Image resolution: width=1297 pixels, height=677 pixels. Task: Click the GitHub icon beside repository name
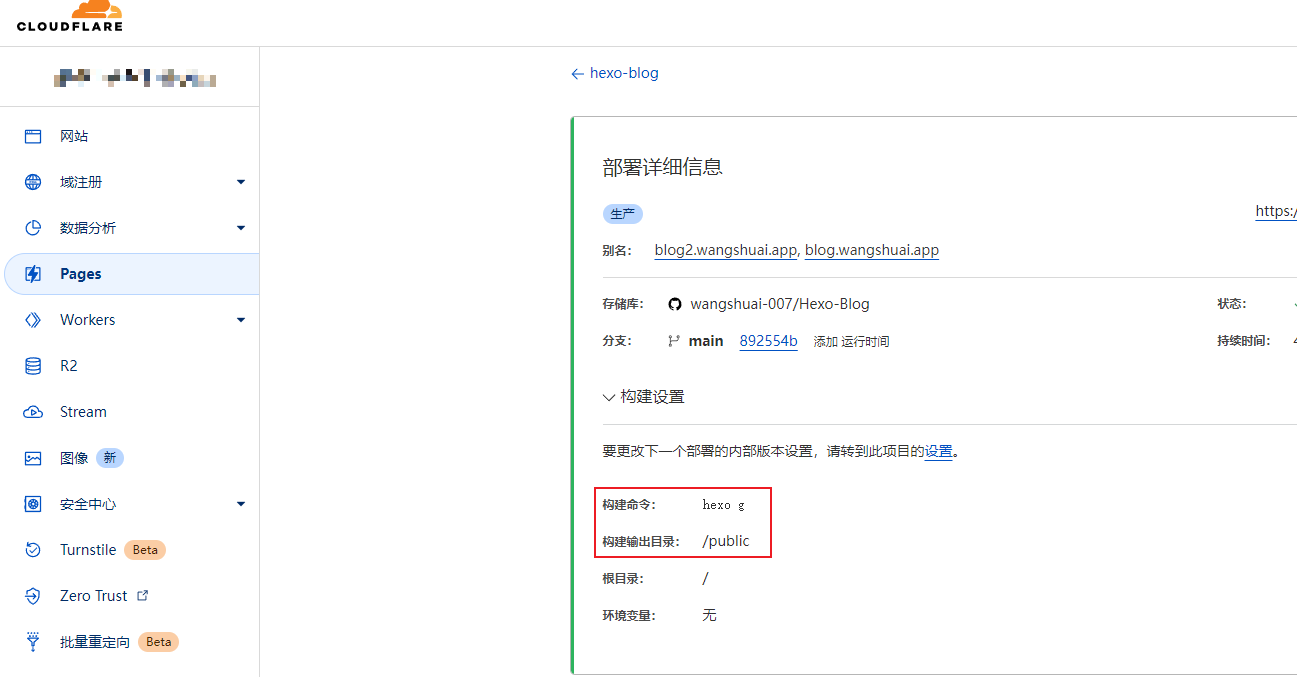675,304
